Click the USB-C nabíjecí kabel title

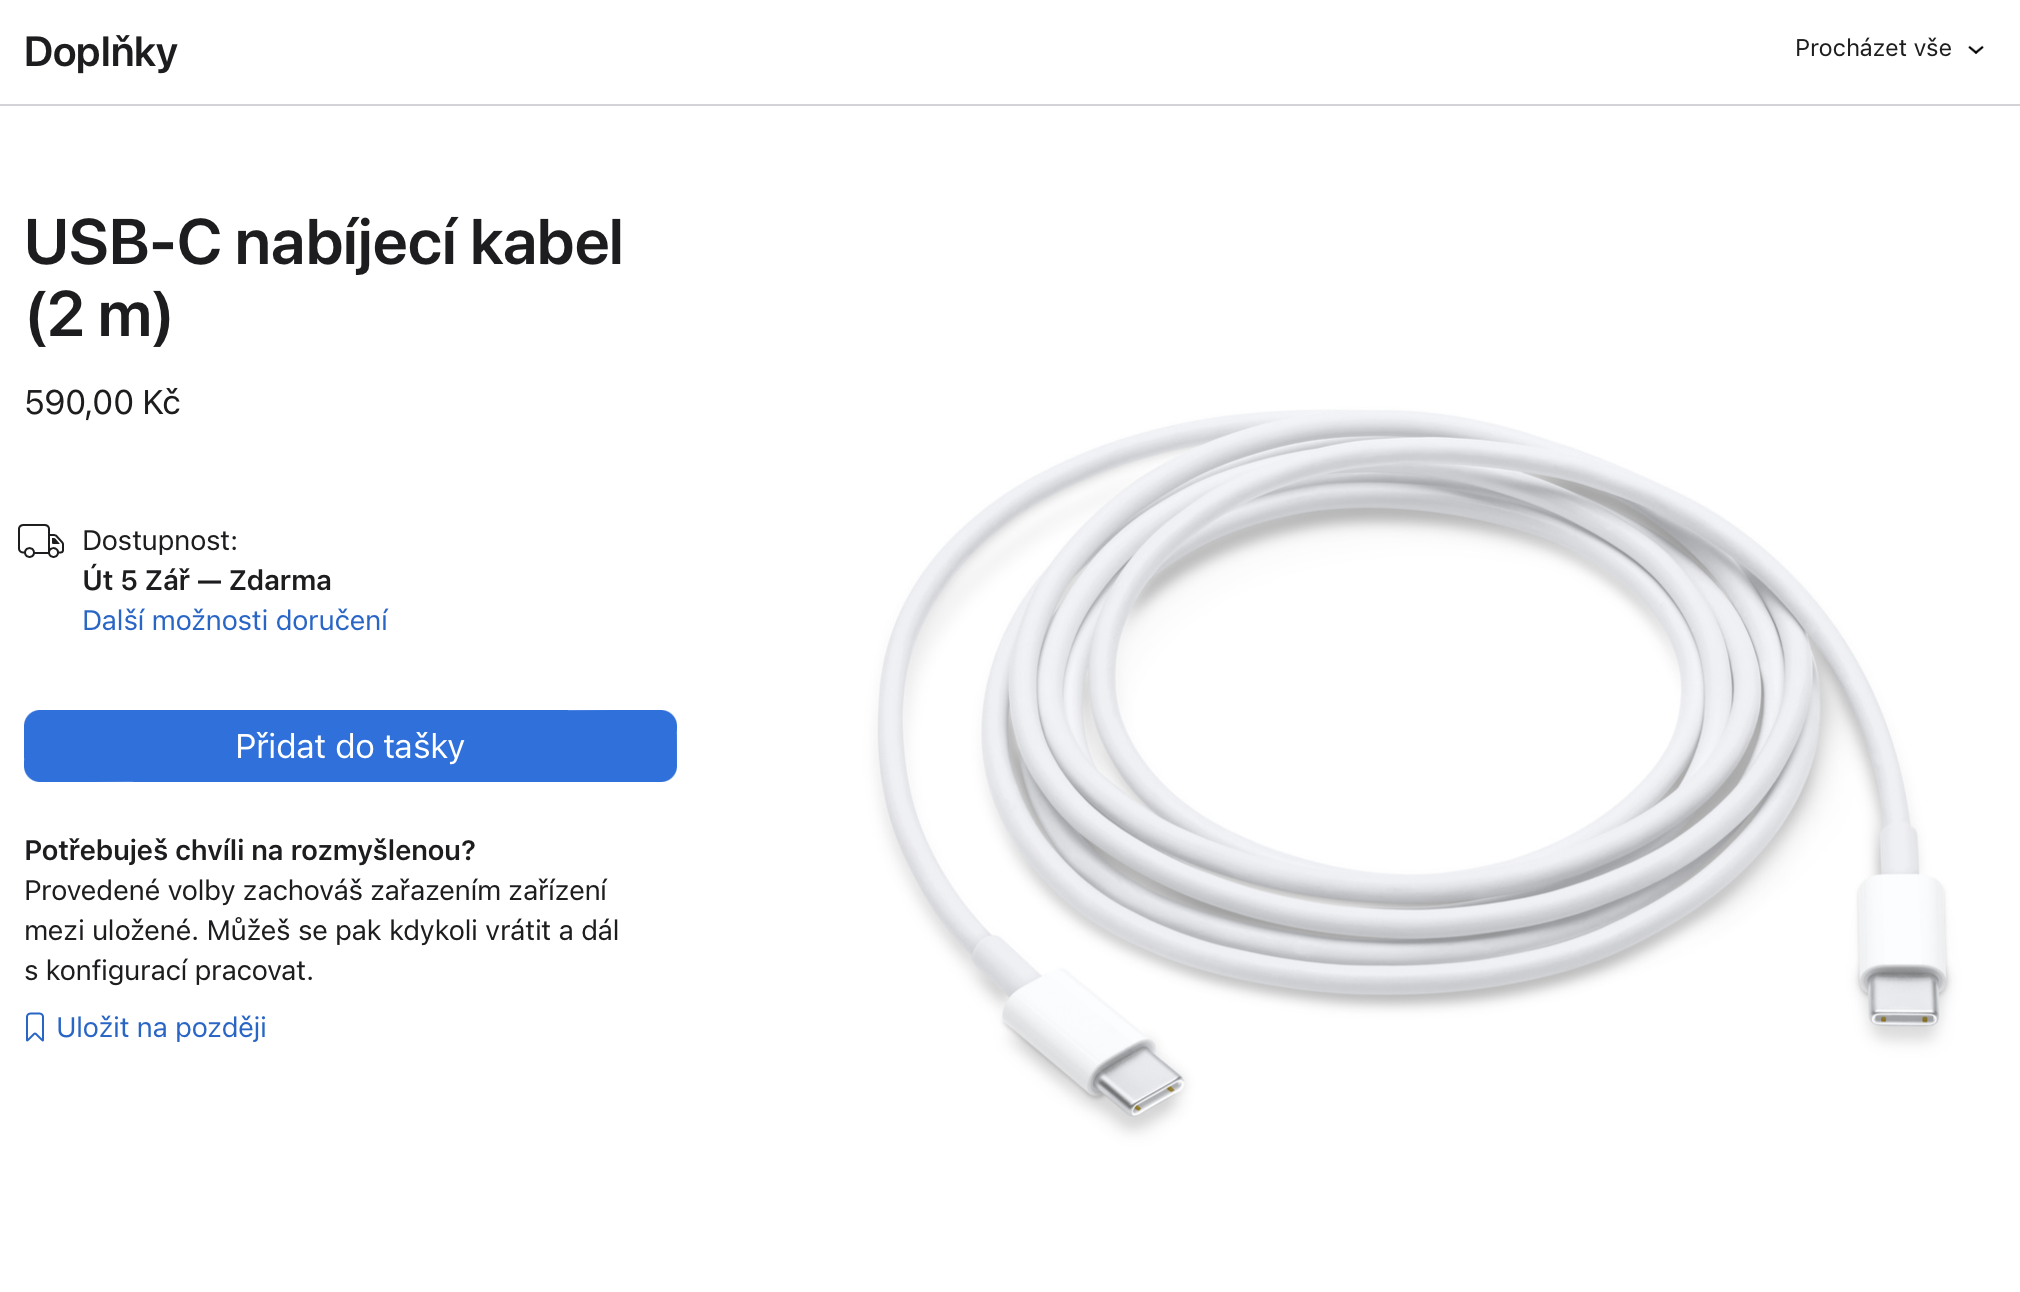click(323, 243)
